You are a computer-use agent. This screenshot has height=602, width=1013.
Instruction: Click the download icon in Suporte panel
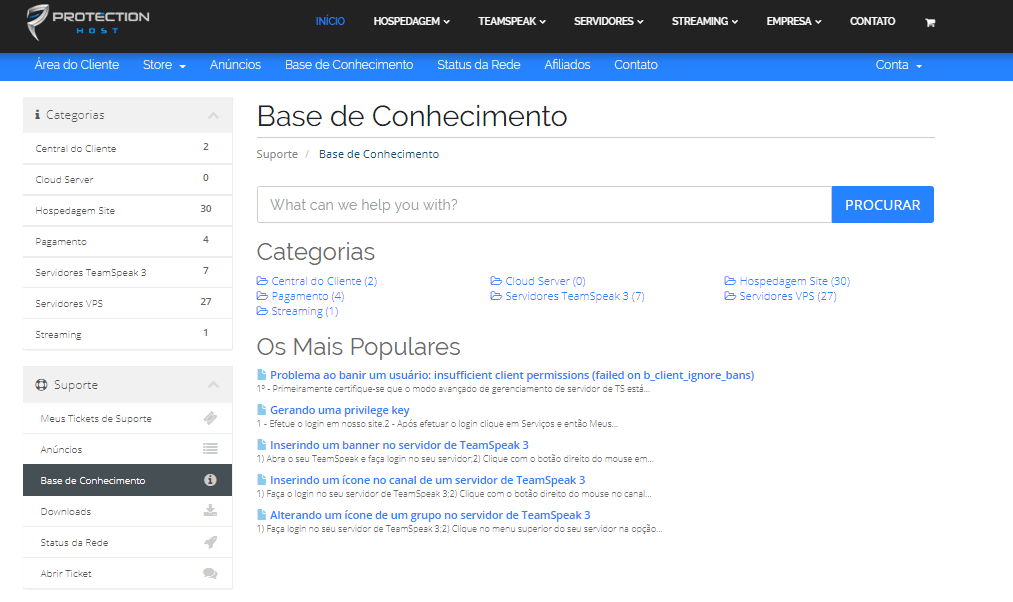click(x=210, y=511)
